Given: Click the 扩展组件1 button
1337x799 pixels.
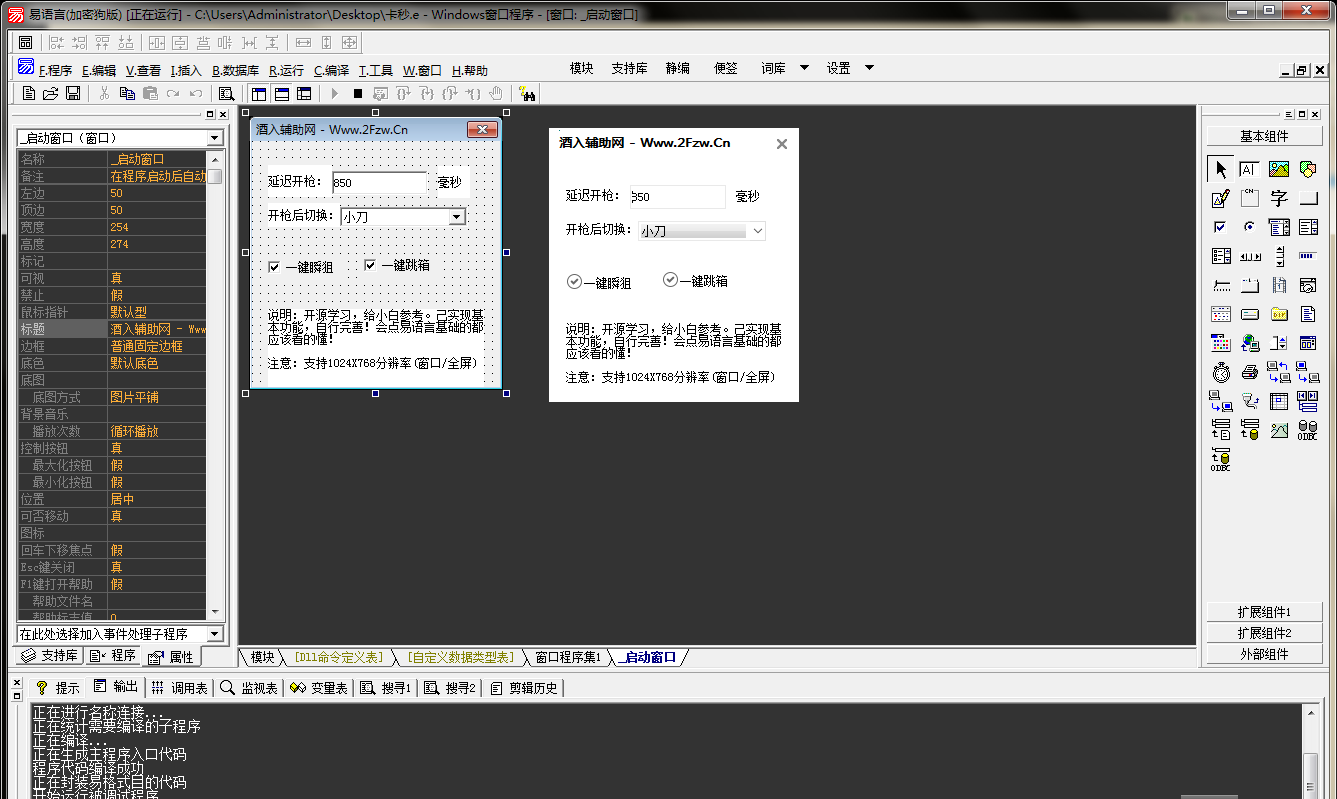Looking at the screenshot, I should point(1264,612).
